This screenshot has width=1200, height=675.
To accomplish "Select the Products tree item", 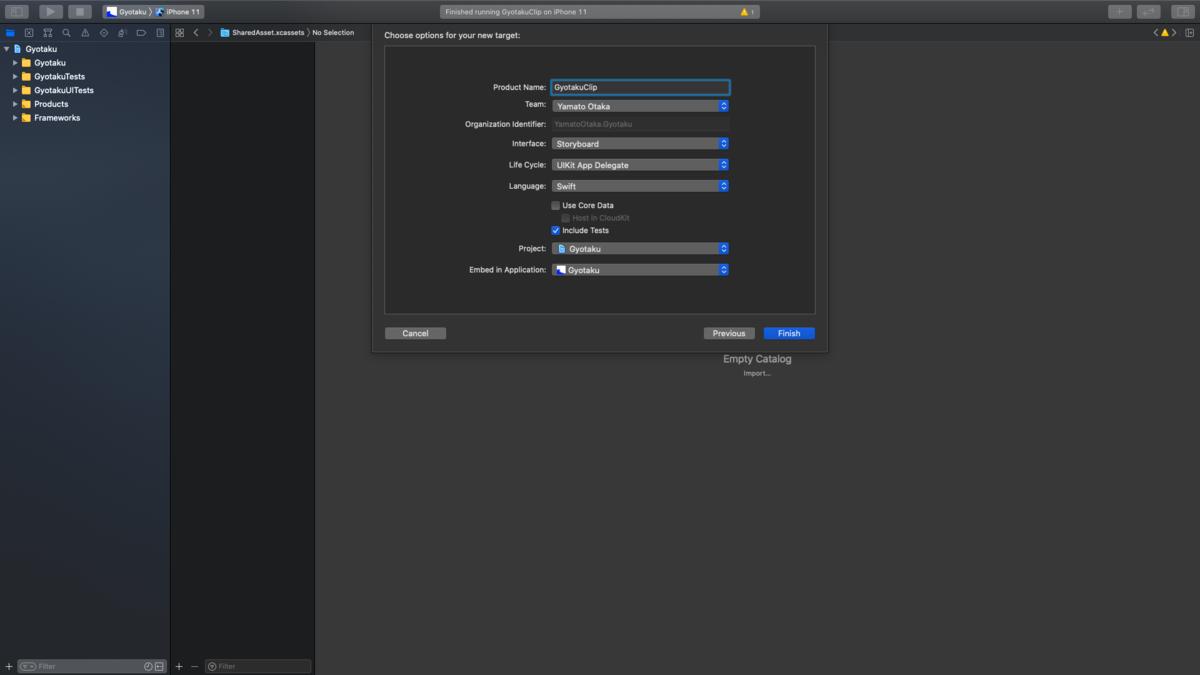I will point(51,104).
